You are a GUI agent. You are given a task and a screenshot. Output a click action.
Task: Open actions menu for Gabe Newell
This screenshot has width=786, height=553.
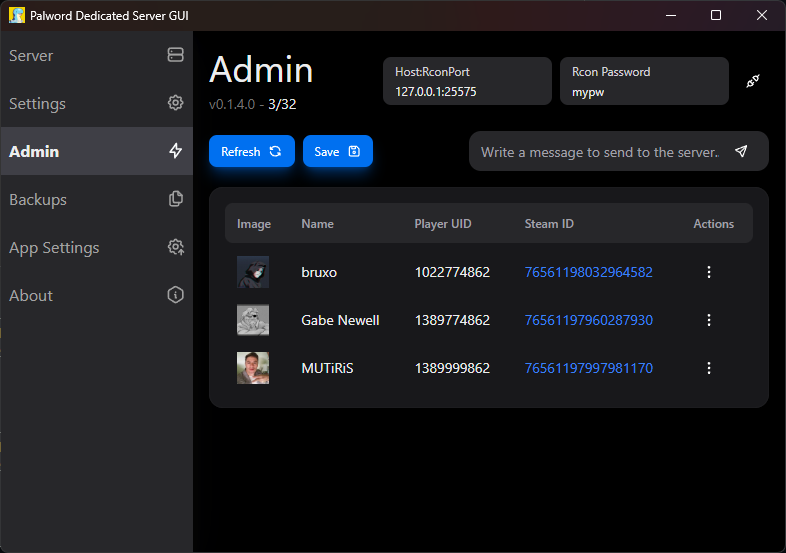click(709, 320)
